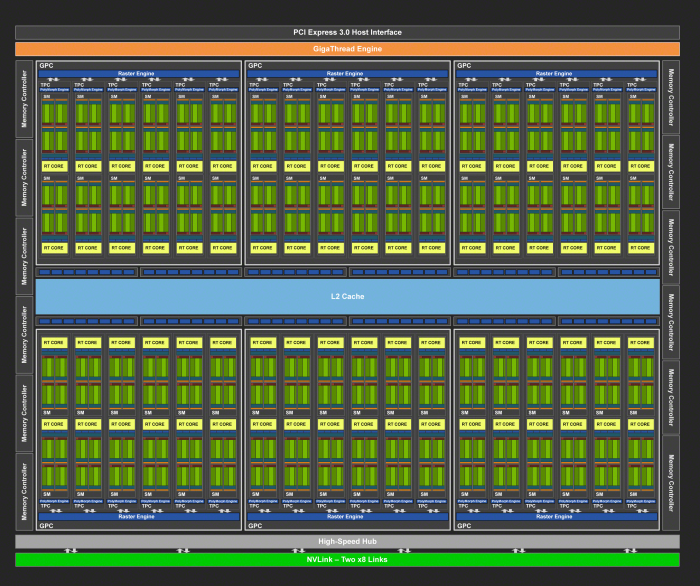Click first RT CORE block in top-left GPC

pos(54,166)
